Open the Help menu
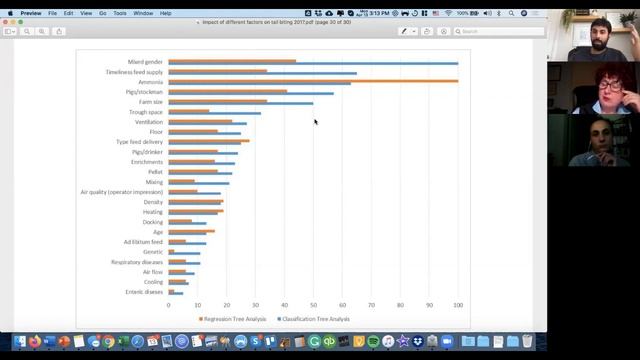The width and height of the screenshot is (640, 360). coord(166,13)
